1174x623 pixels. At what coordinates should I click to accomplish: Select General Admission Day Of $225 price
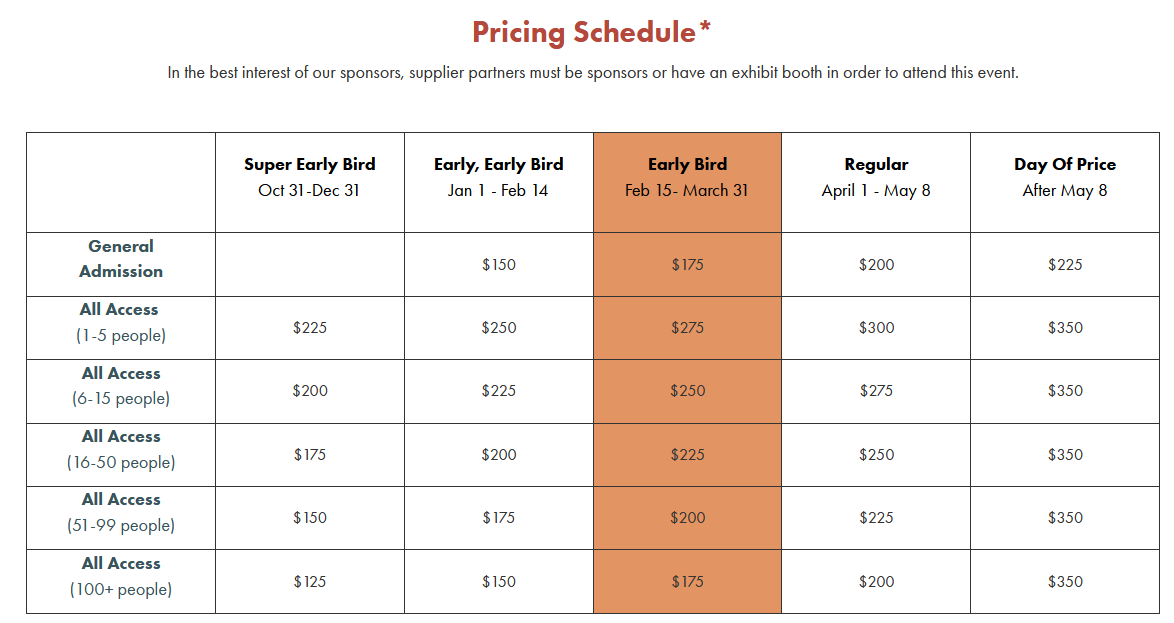click(1065, 265)
